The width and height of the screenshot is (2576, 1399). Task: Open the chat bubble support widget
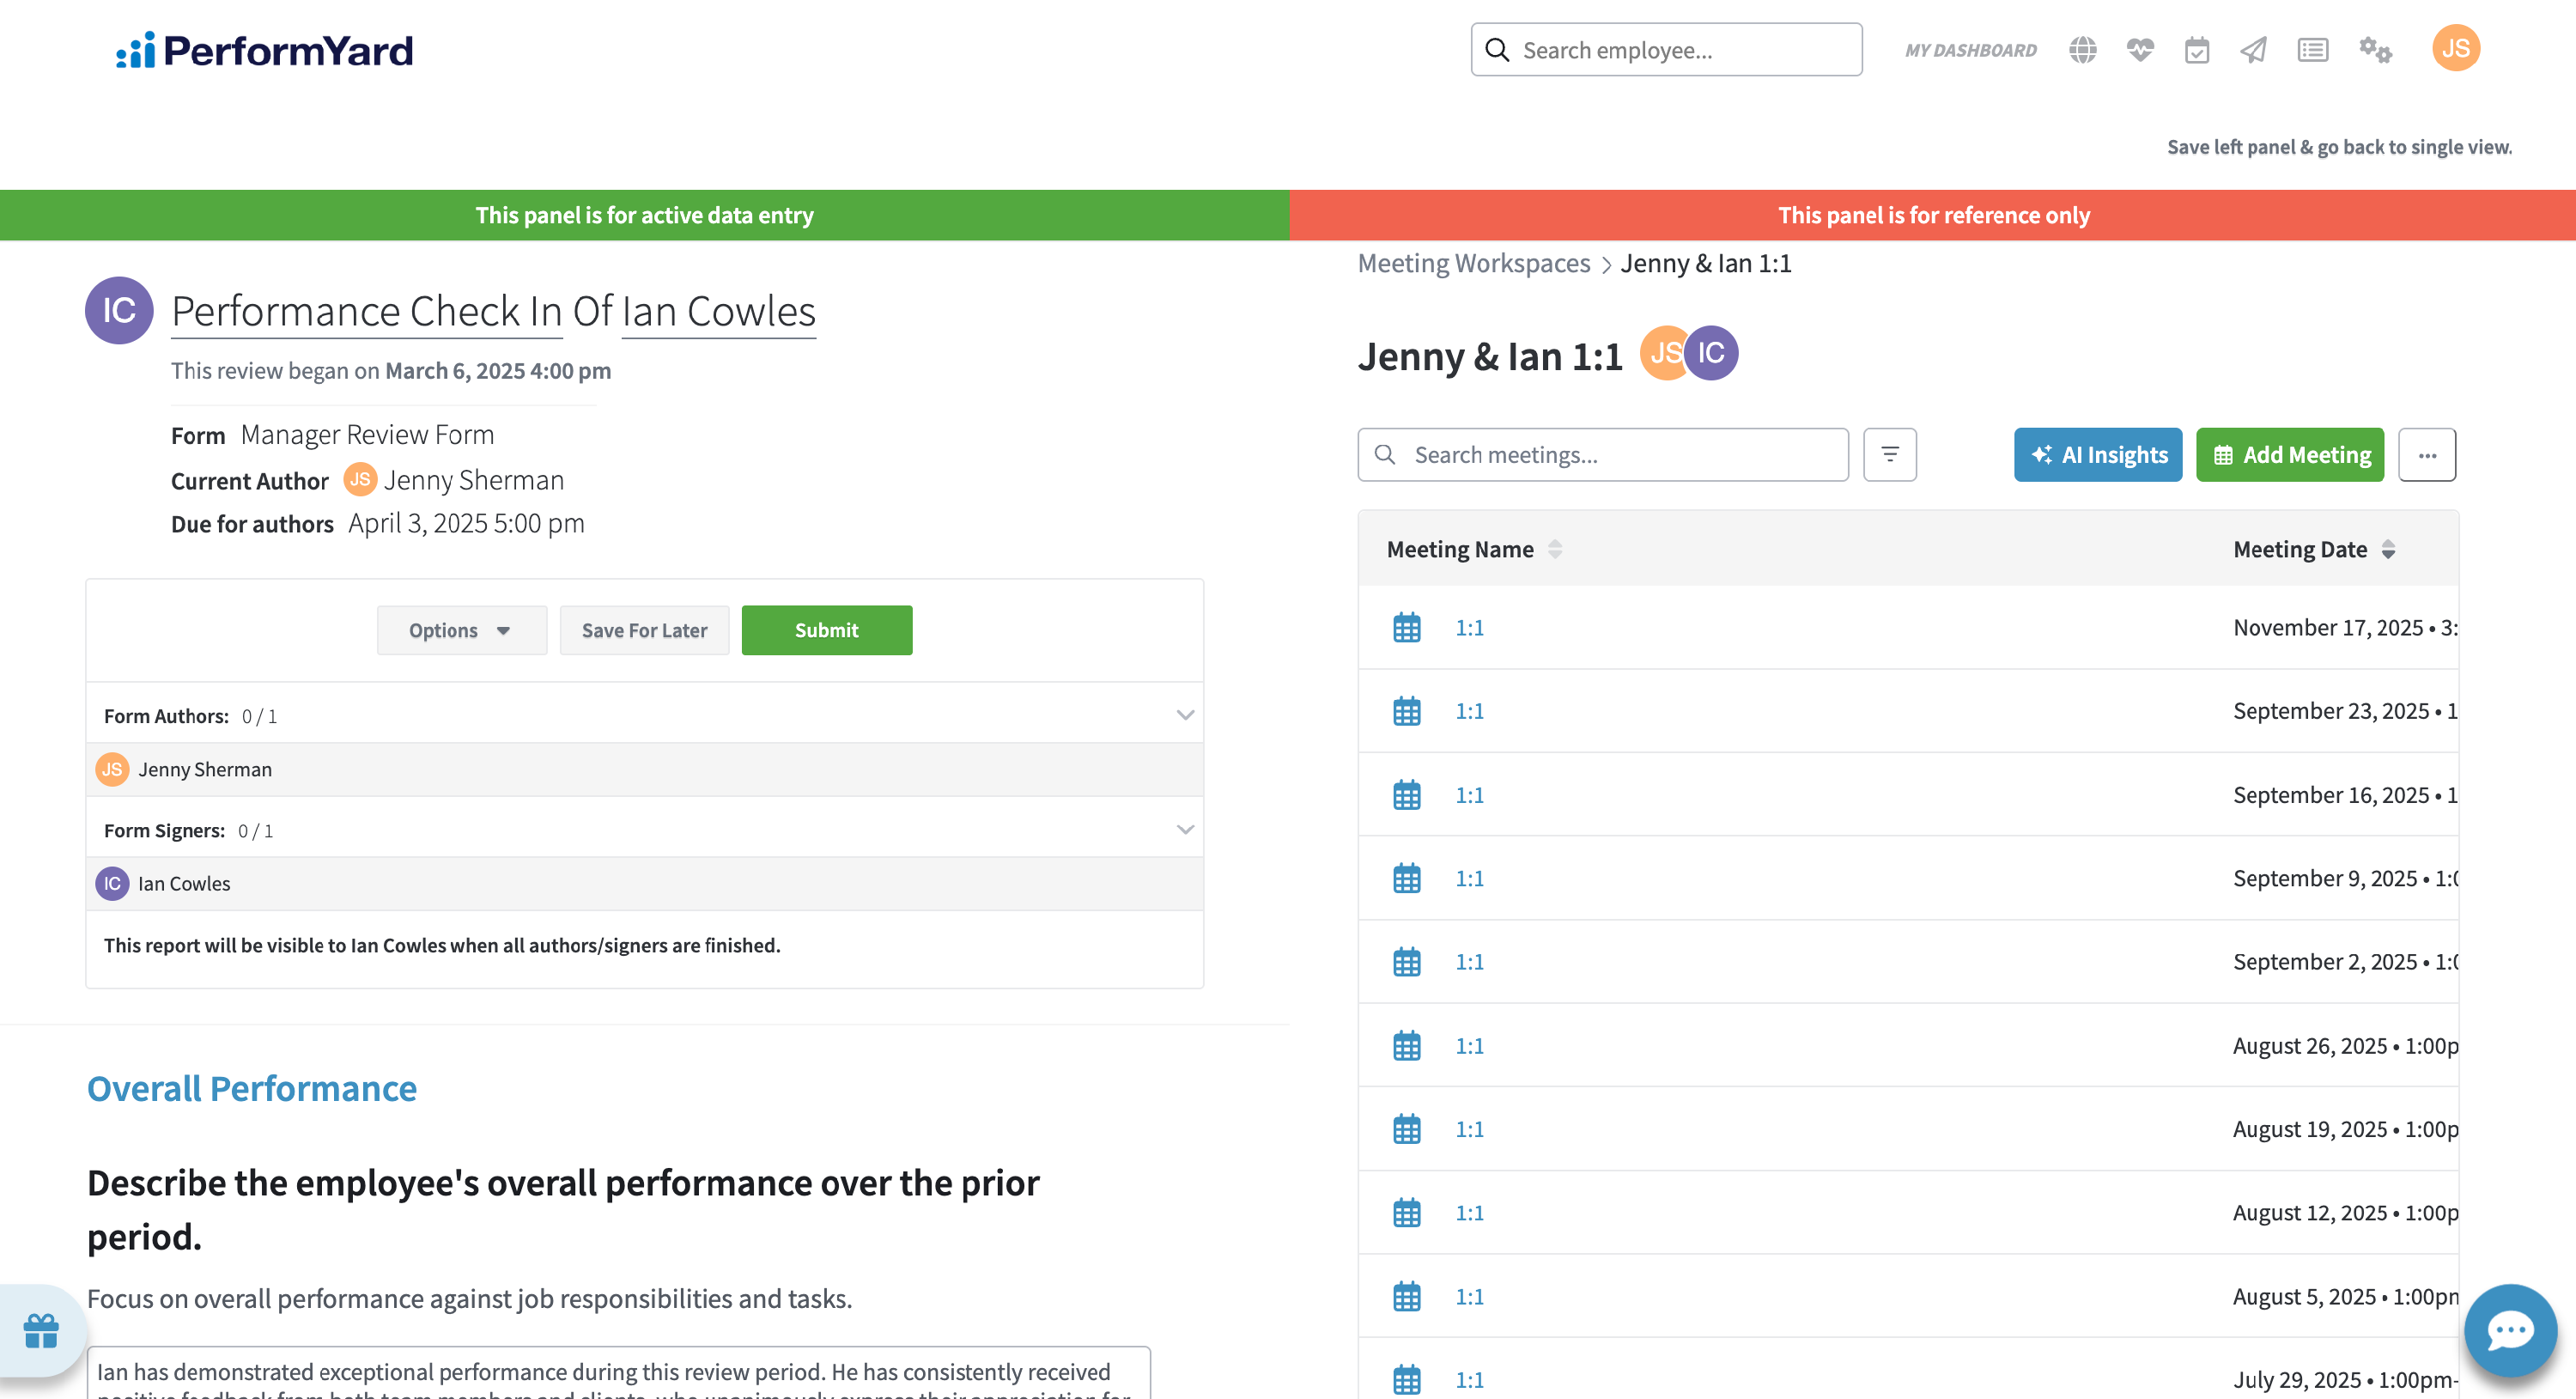pyautogui.click(x=2509, y=1330)
